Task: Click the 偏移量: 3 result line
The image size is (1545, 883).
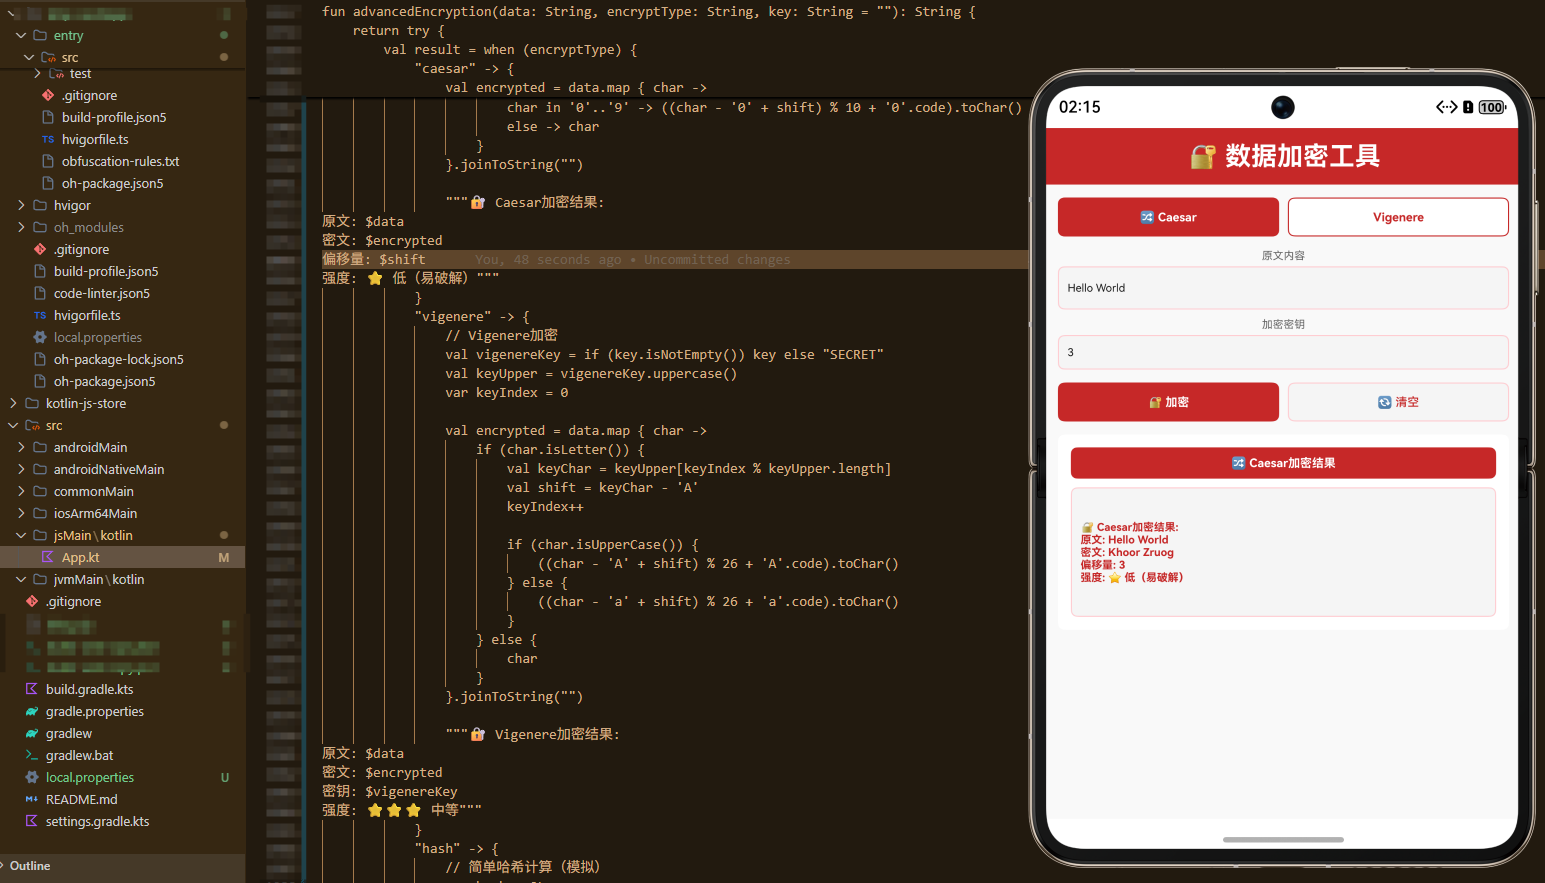Action: pos(1103,565)
